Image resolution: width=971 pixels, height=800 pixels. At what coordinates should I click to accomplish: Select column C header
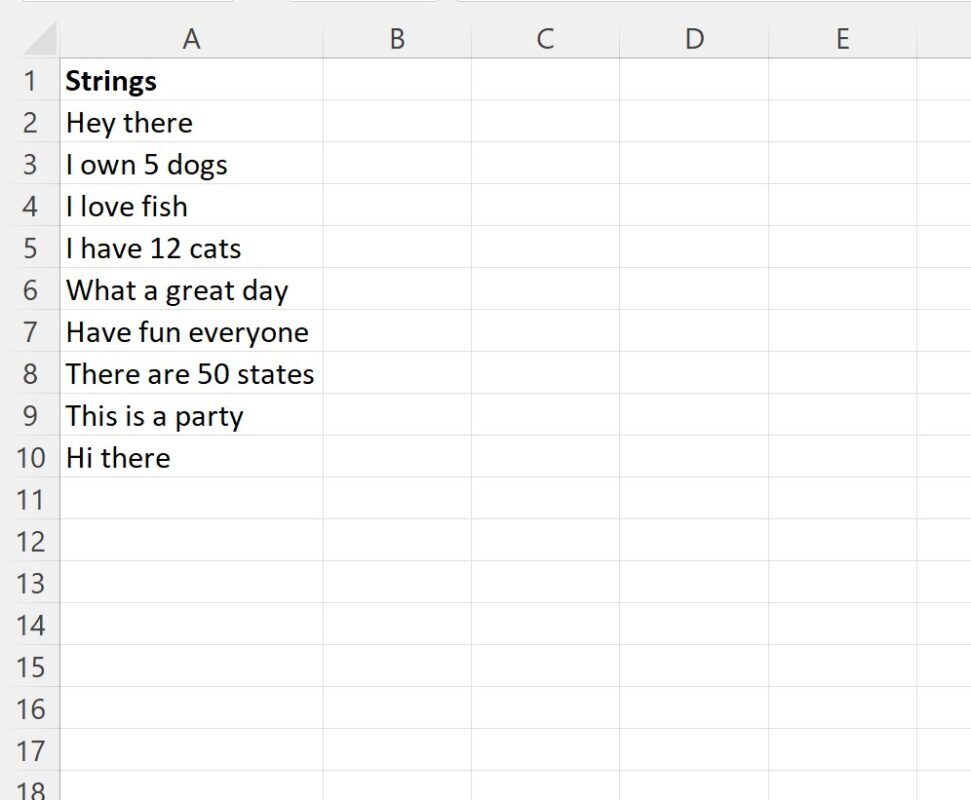point(545,38)
